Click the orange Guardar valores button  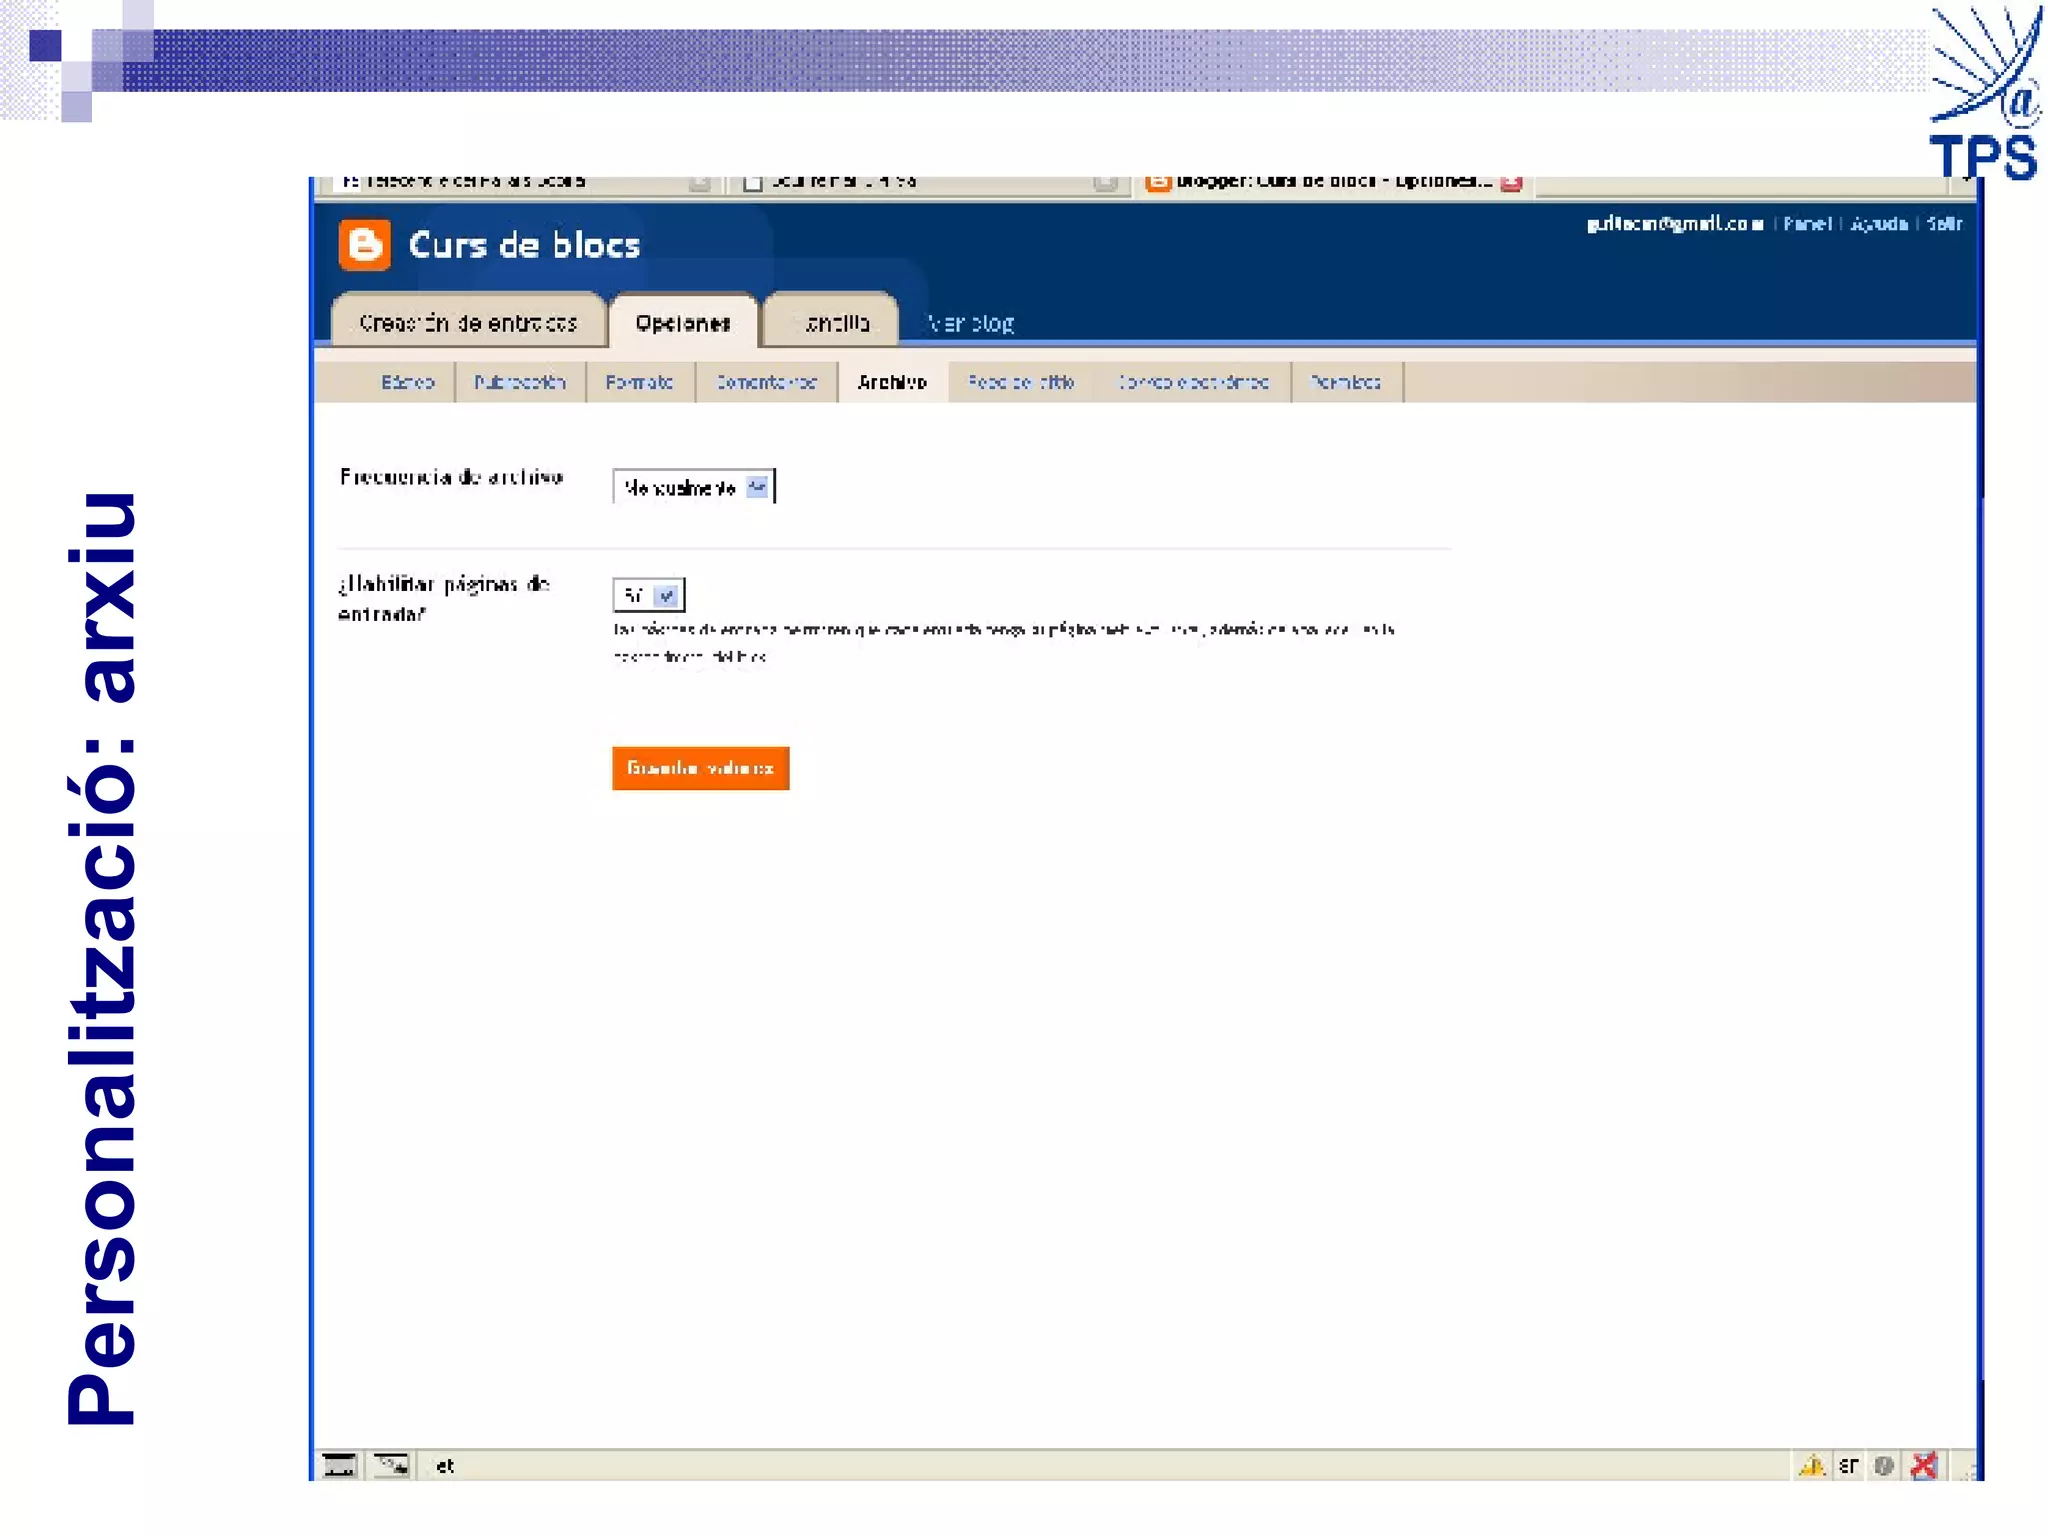click(x=700, y=768)
